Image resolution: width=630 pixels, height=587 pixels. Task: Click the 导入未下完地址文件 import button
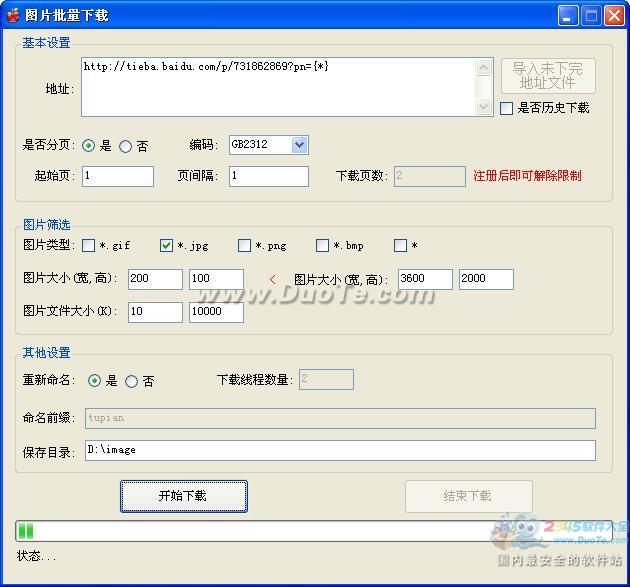(548, 76)
